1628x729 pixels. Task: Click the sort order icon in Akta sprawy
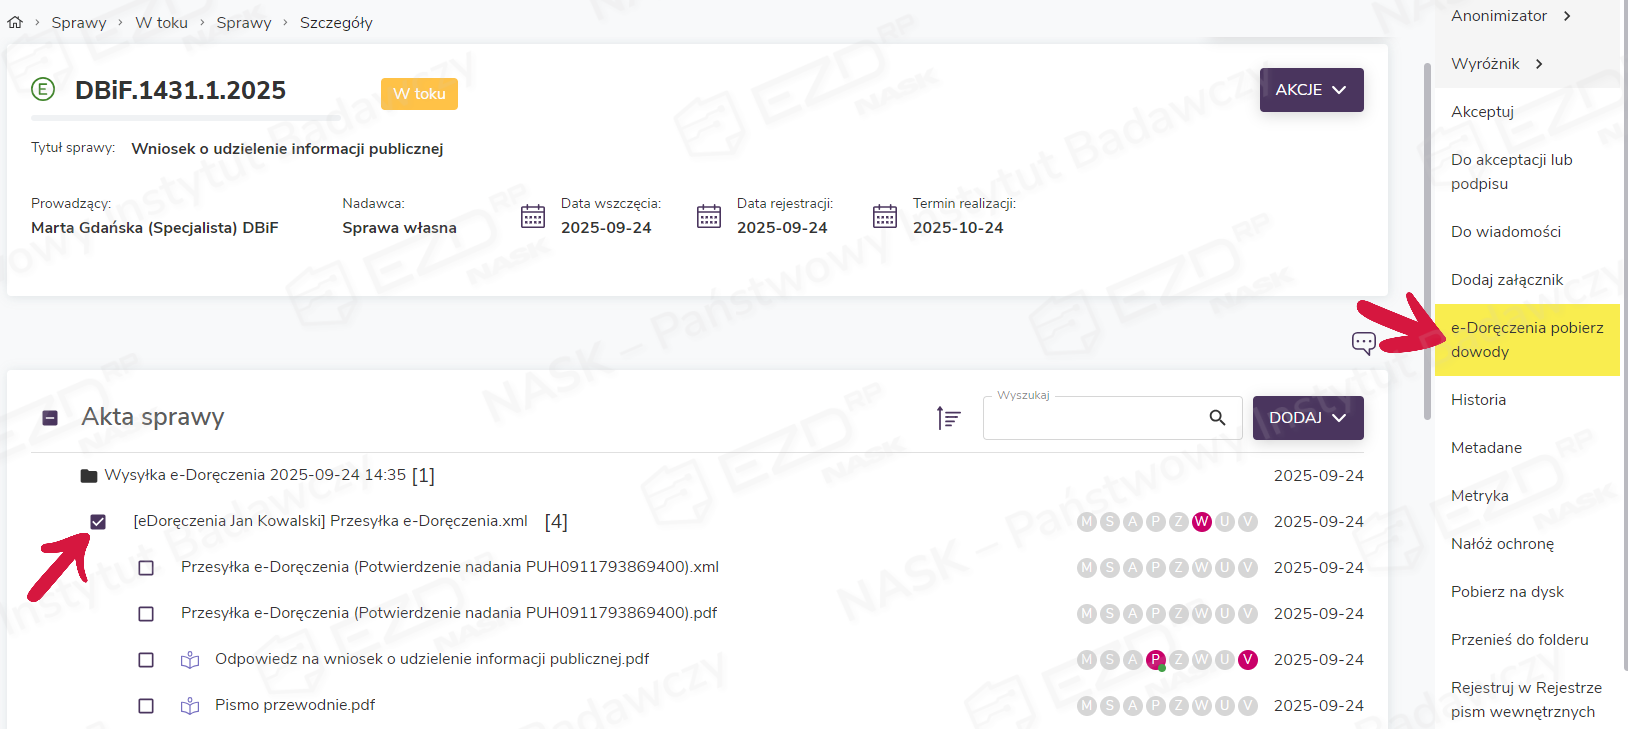948,418
